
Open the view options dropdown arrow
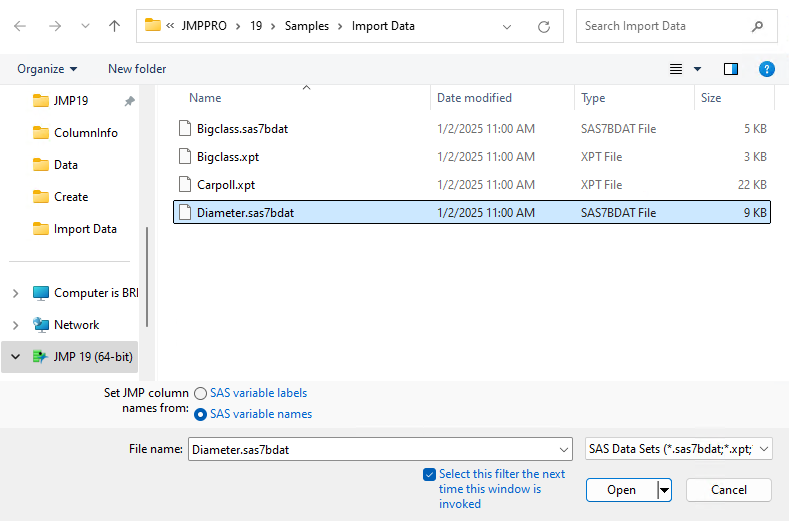[x=697, y=69]
